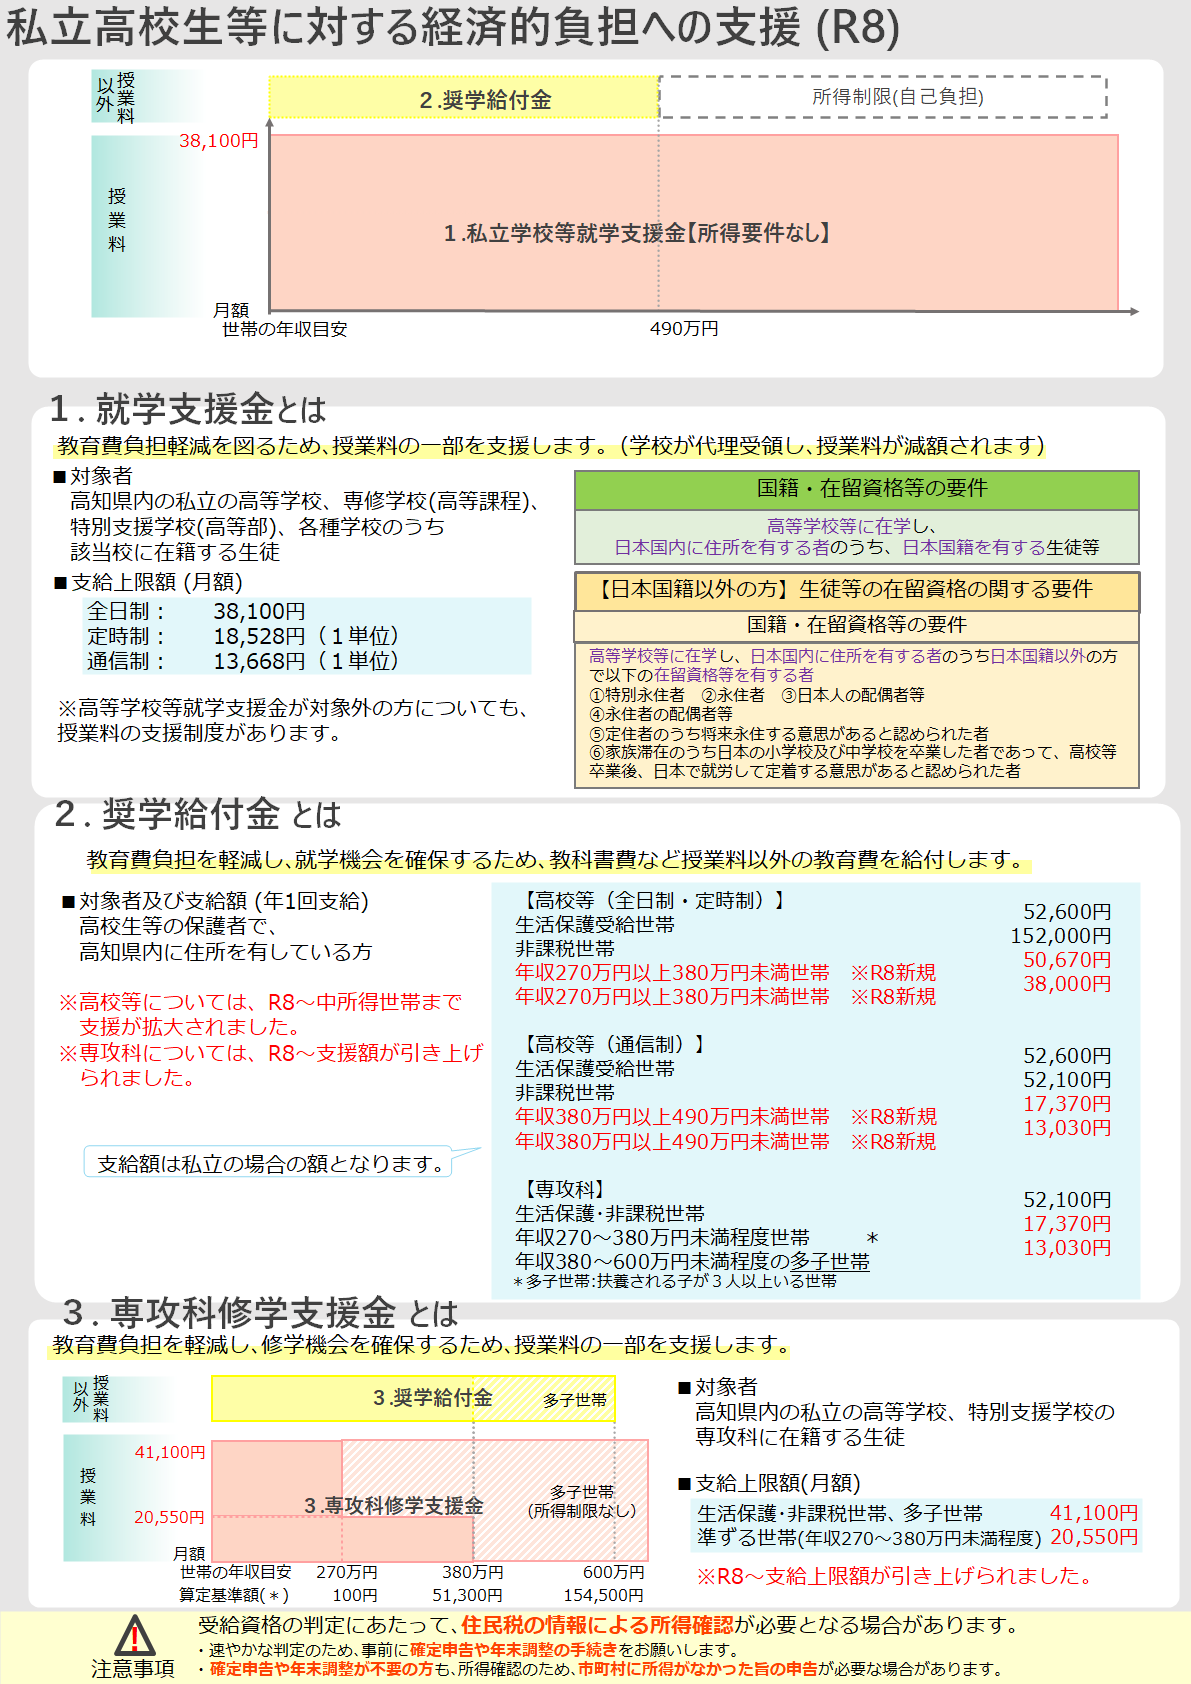Screen dimensions: 1191x1684
Task: Select the page title 私立高校生等に対する経済的負担への支援 (R8)
Action: click(x=453, y=27)
